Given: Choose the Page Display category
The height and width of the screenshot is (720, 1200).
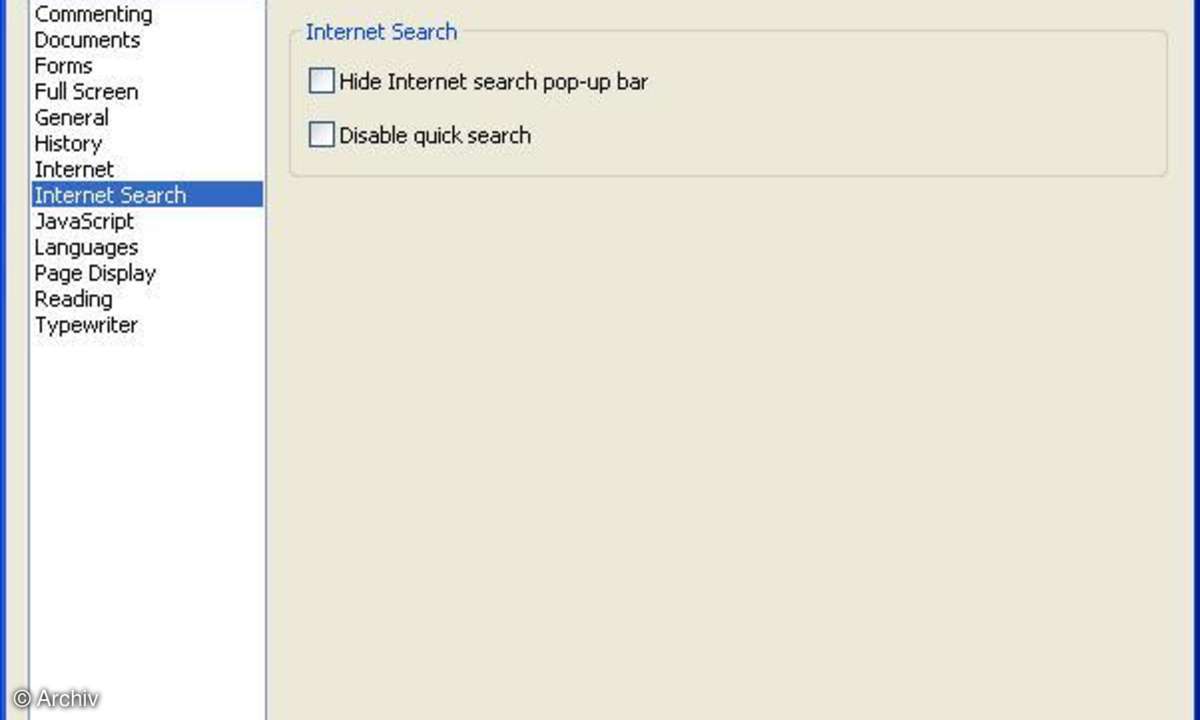Looking at the screenshot, I should coord(95,273).
